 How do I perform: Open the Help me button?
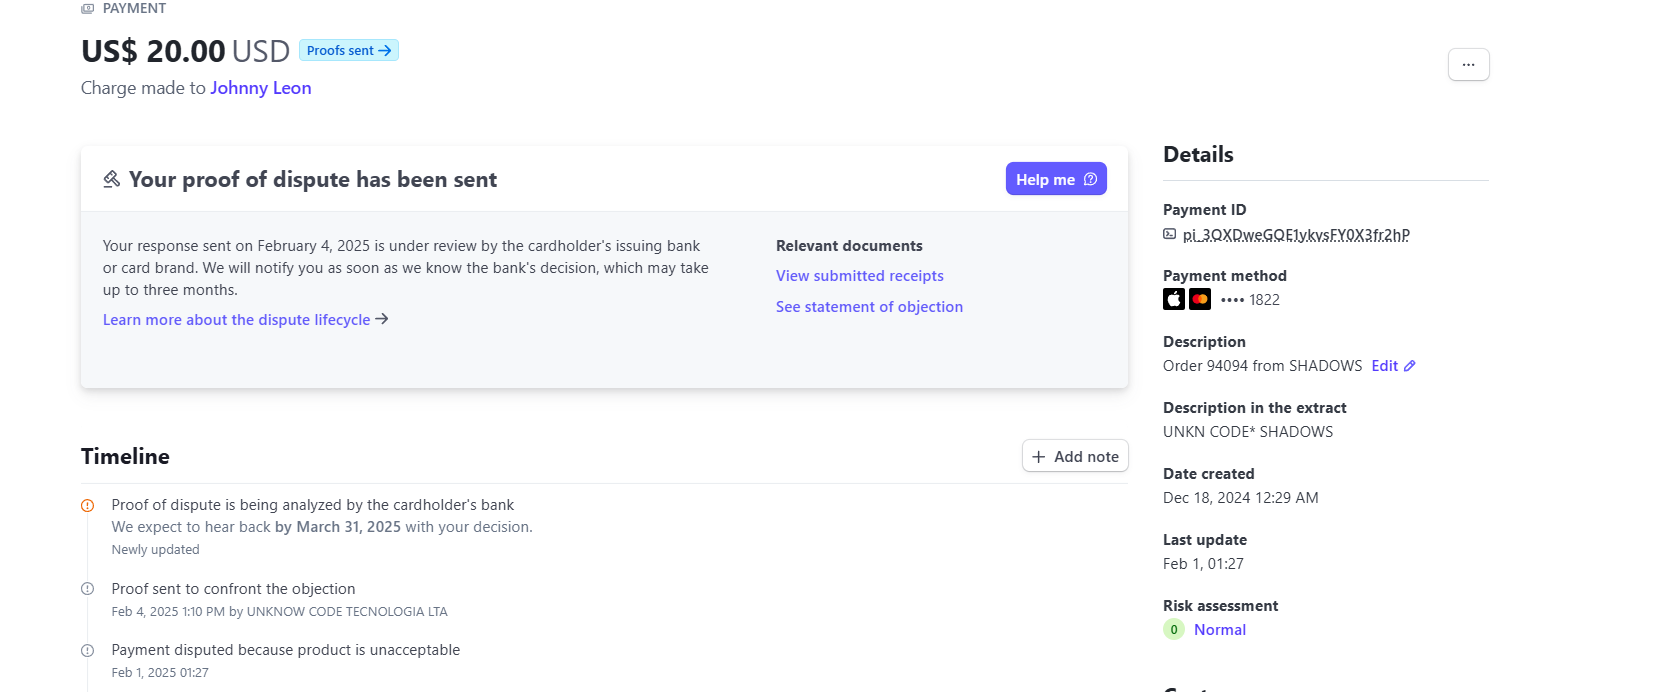point(1056,179)
